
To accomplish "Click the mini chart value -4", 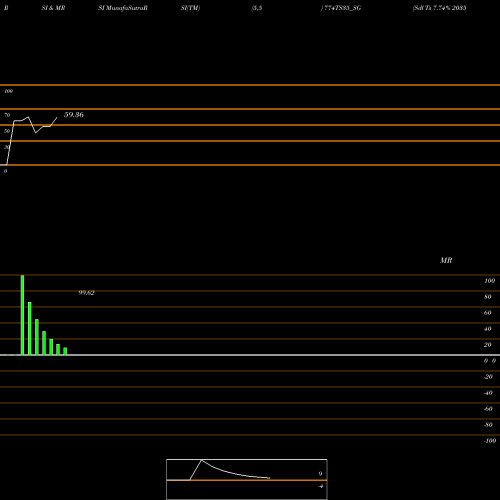I will (x=320, y=486).
